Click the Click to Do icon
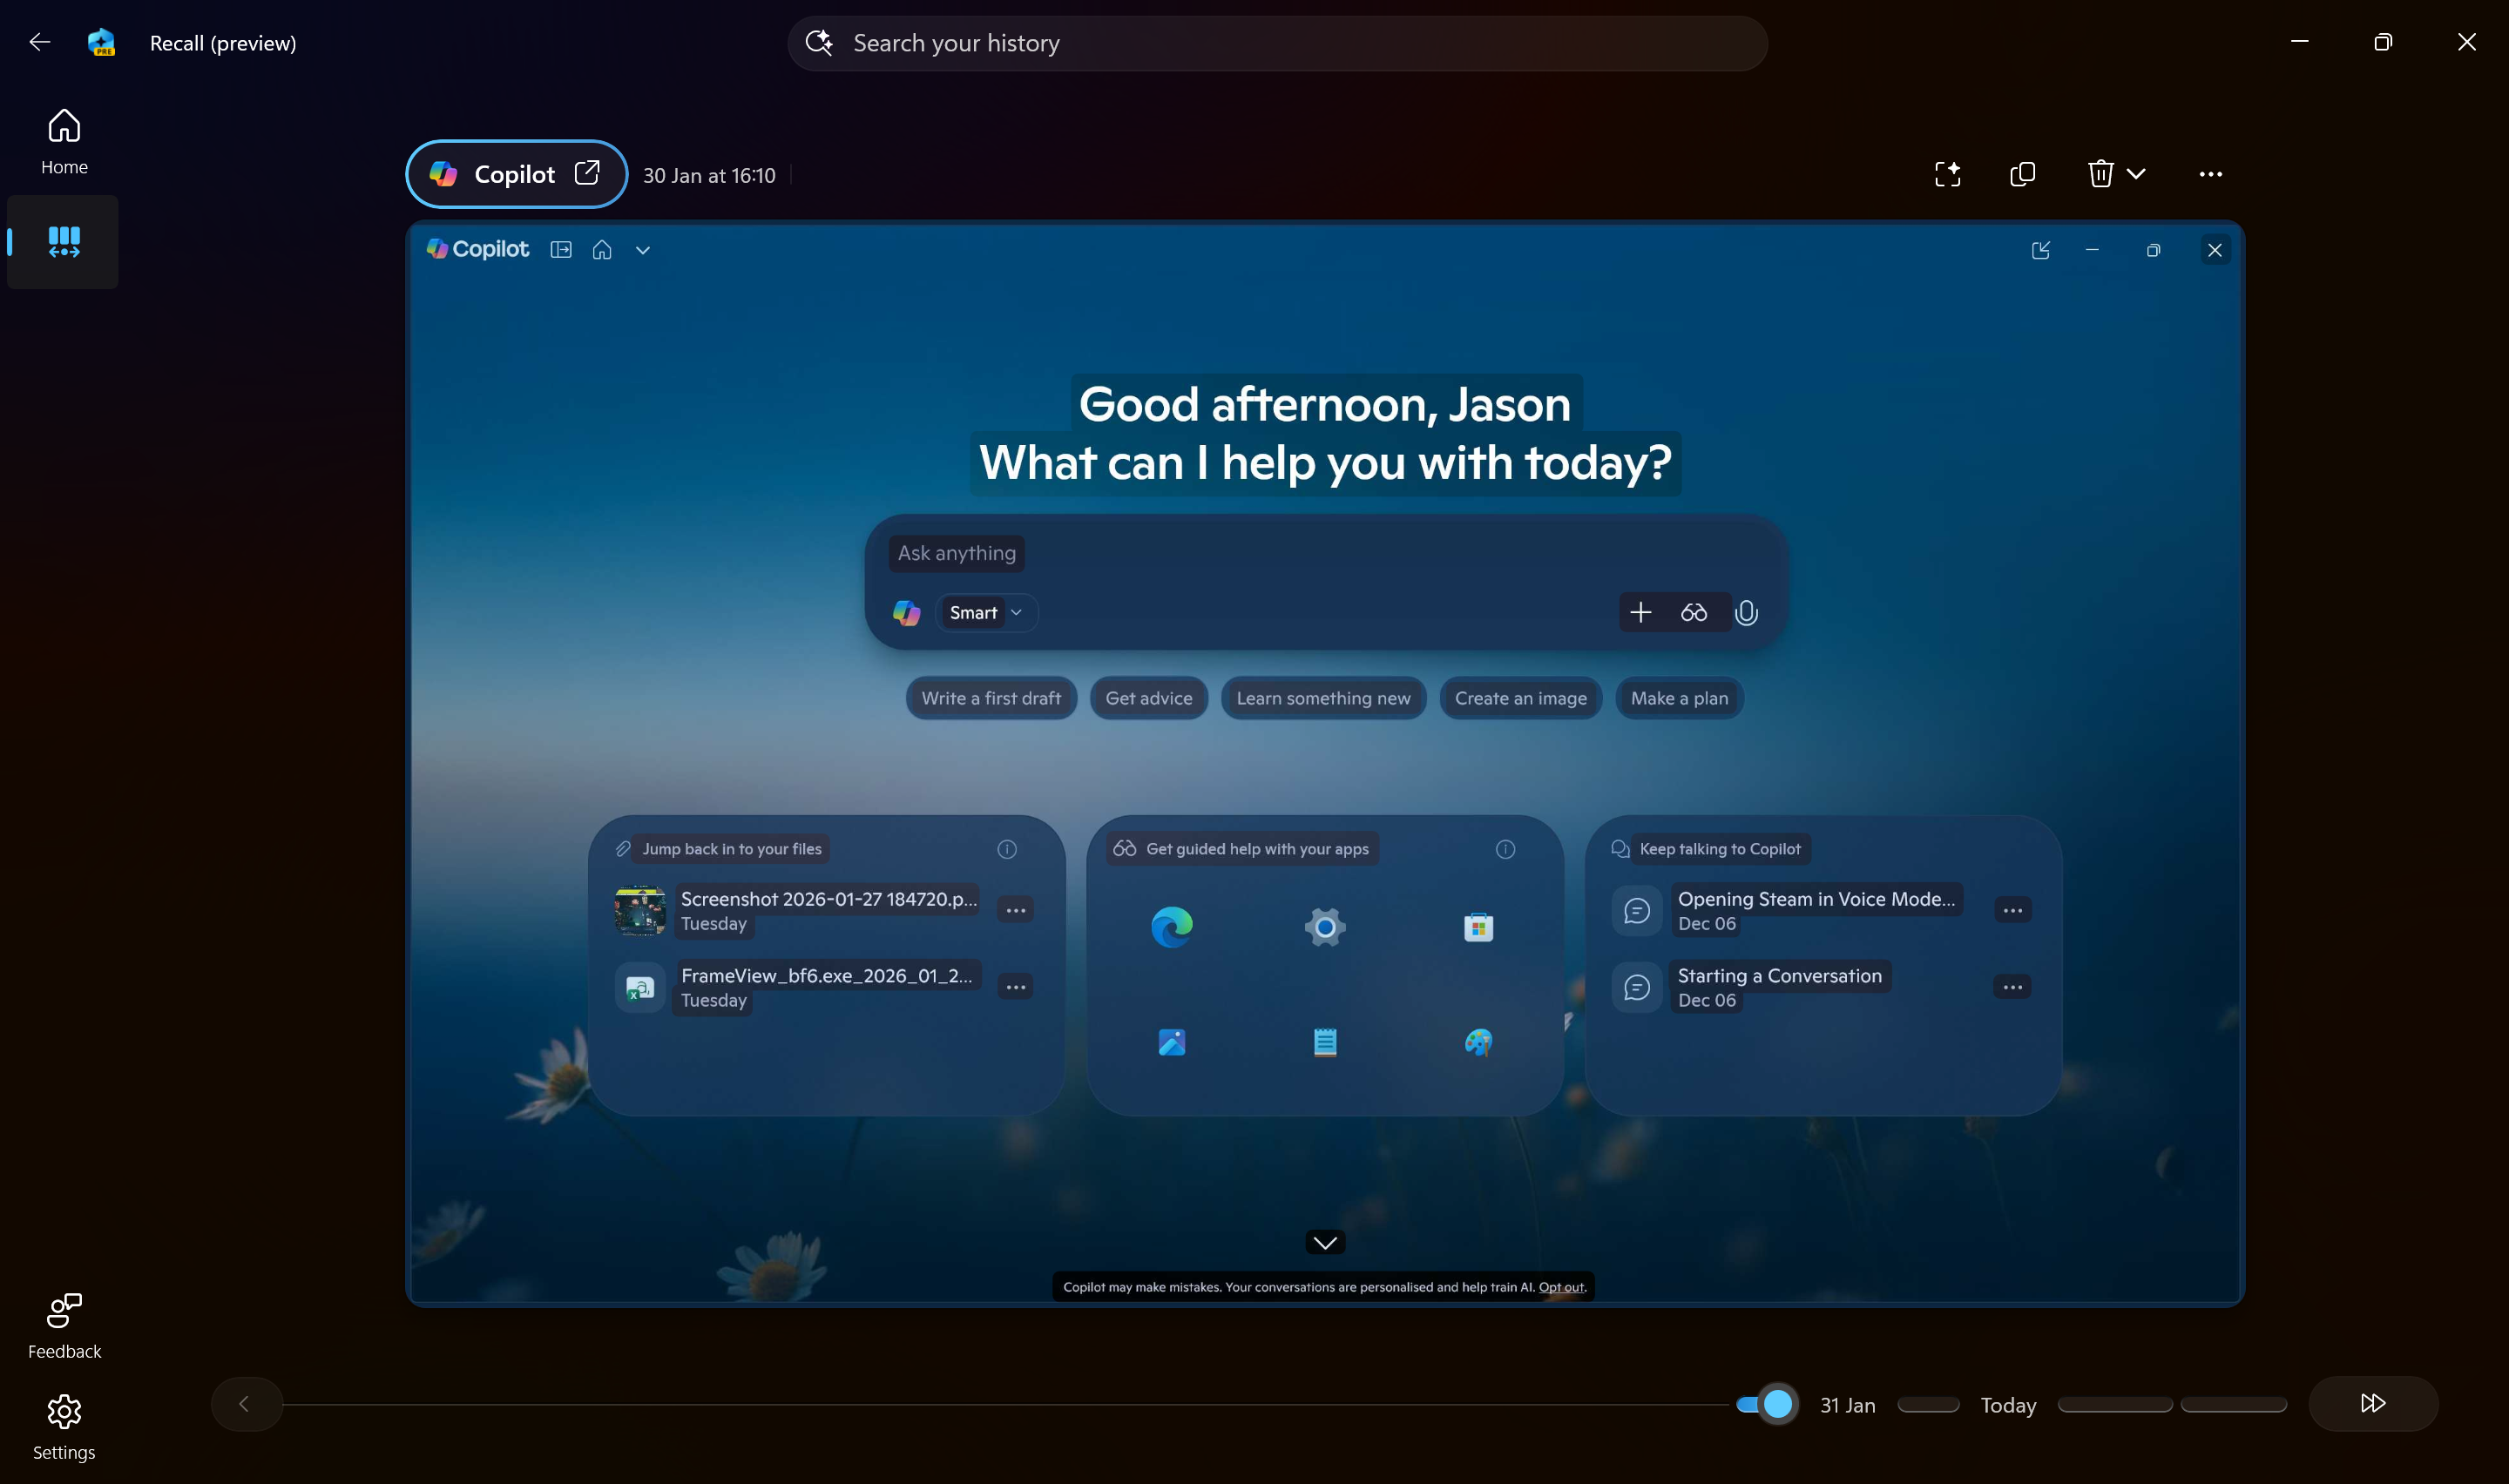The width and height of the screenshot is (2509, 1484). (x=1947, y=174)
